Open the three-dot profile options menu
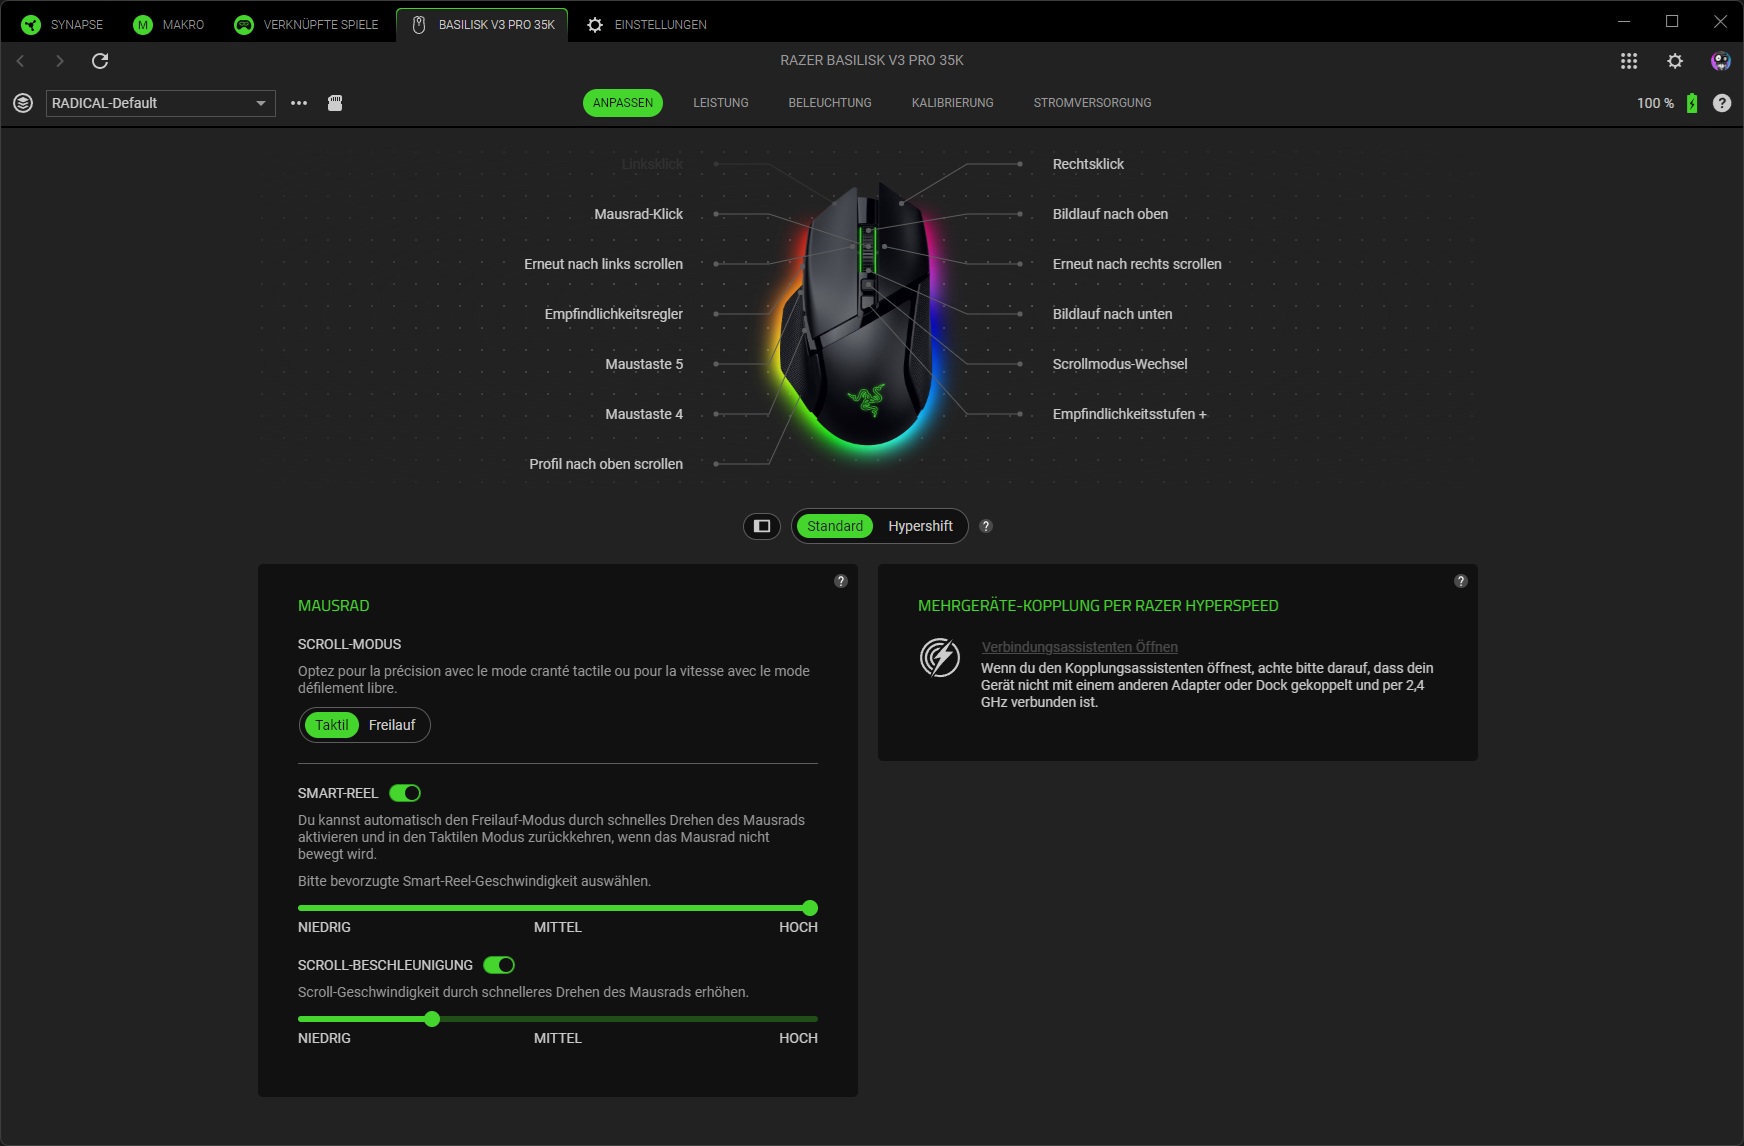 coord(299,103)
